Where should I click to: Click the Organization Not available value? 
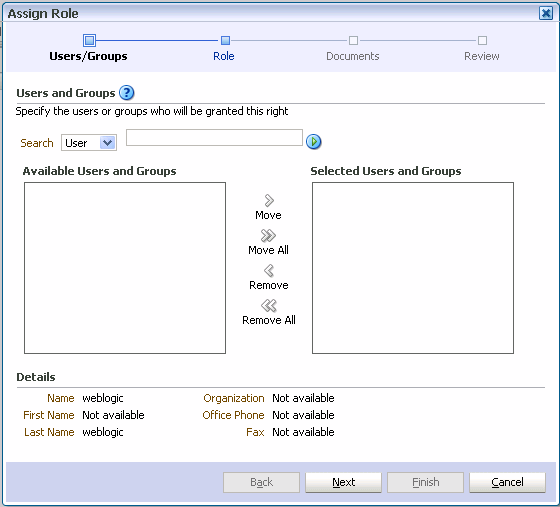(x=303, y=398)
